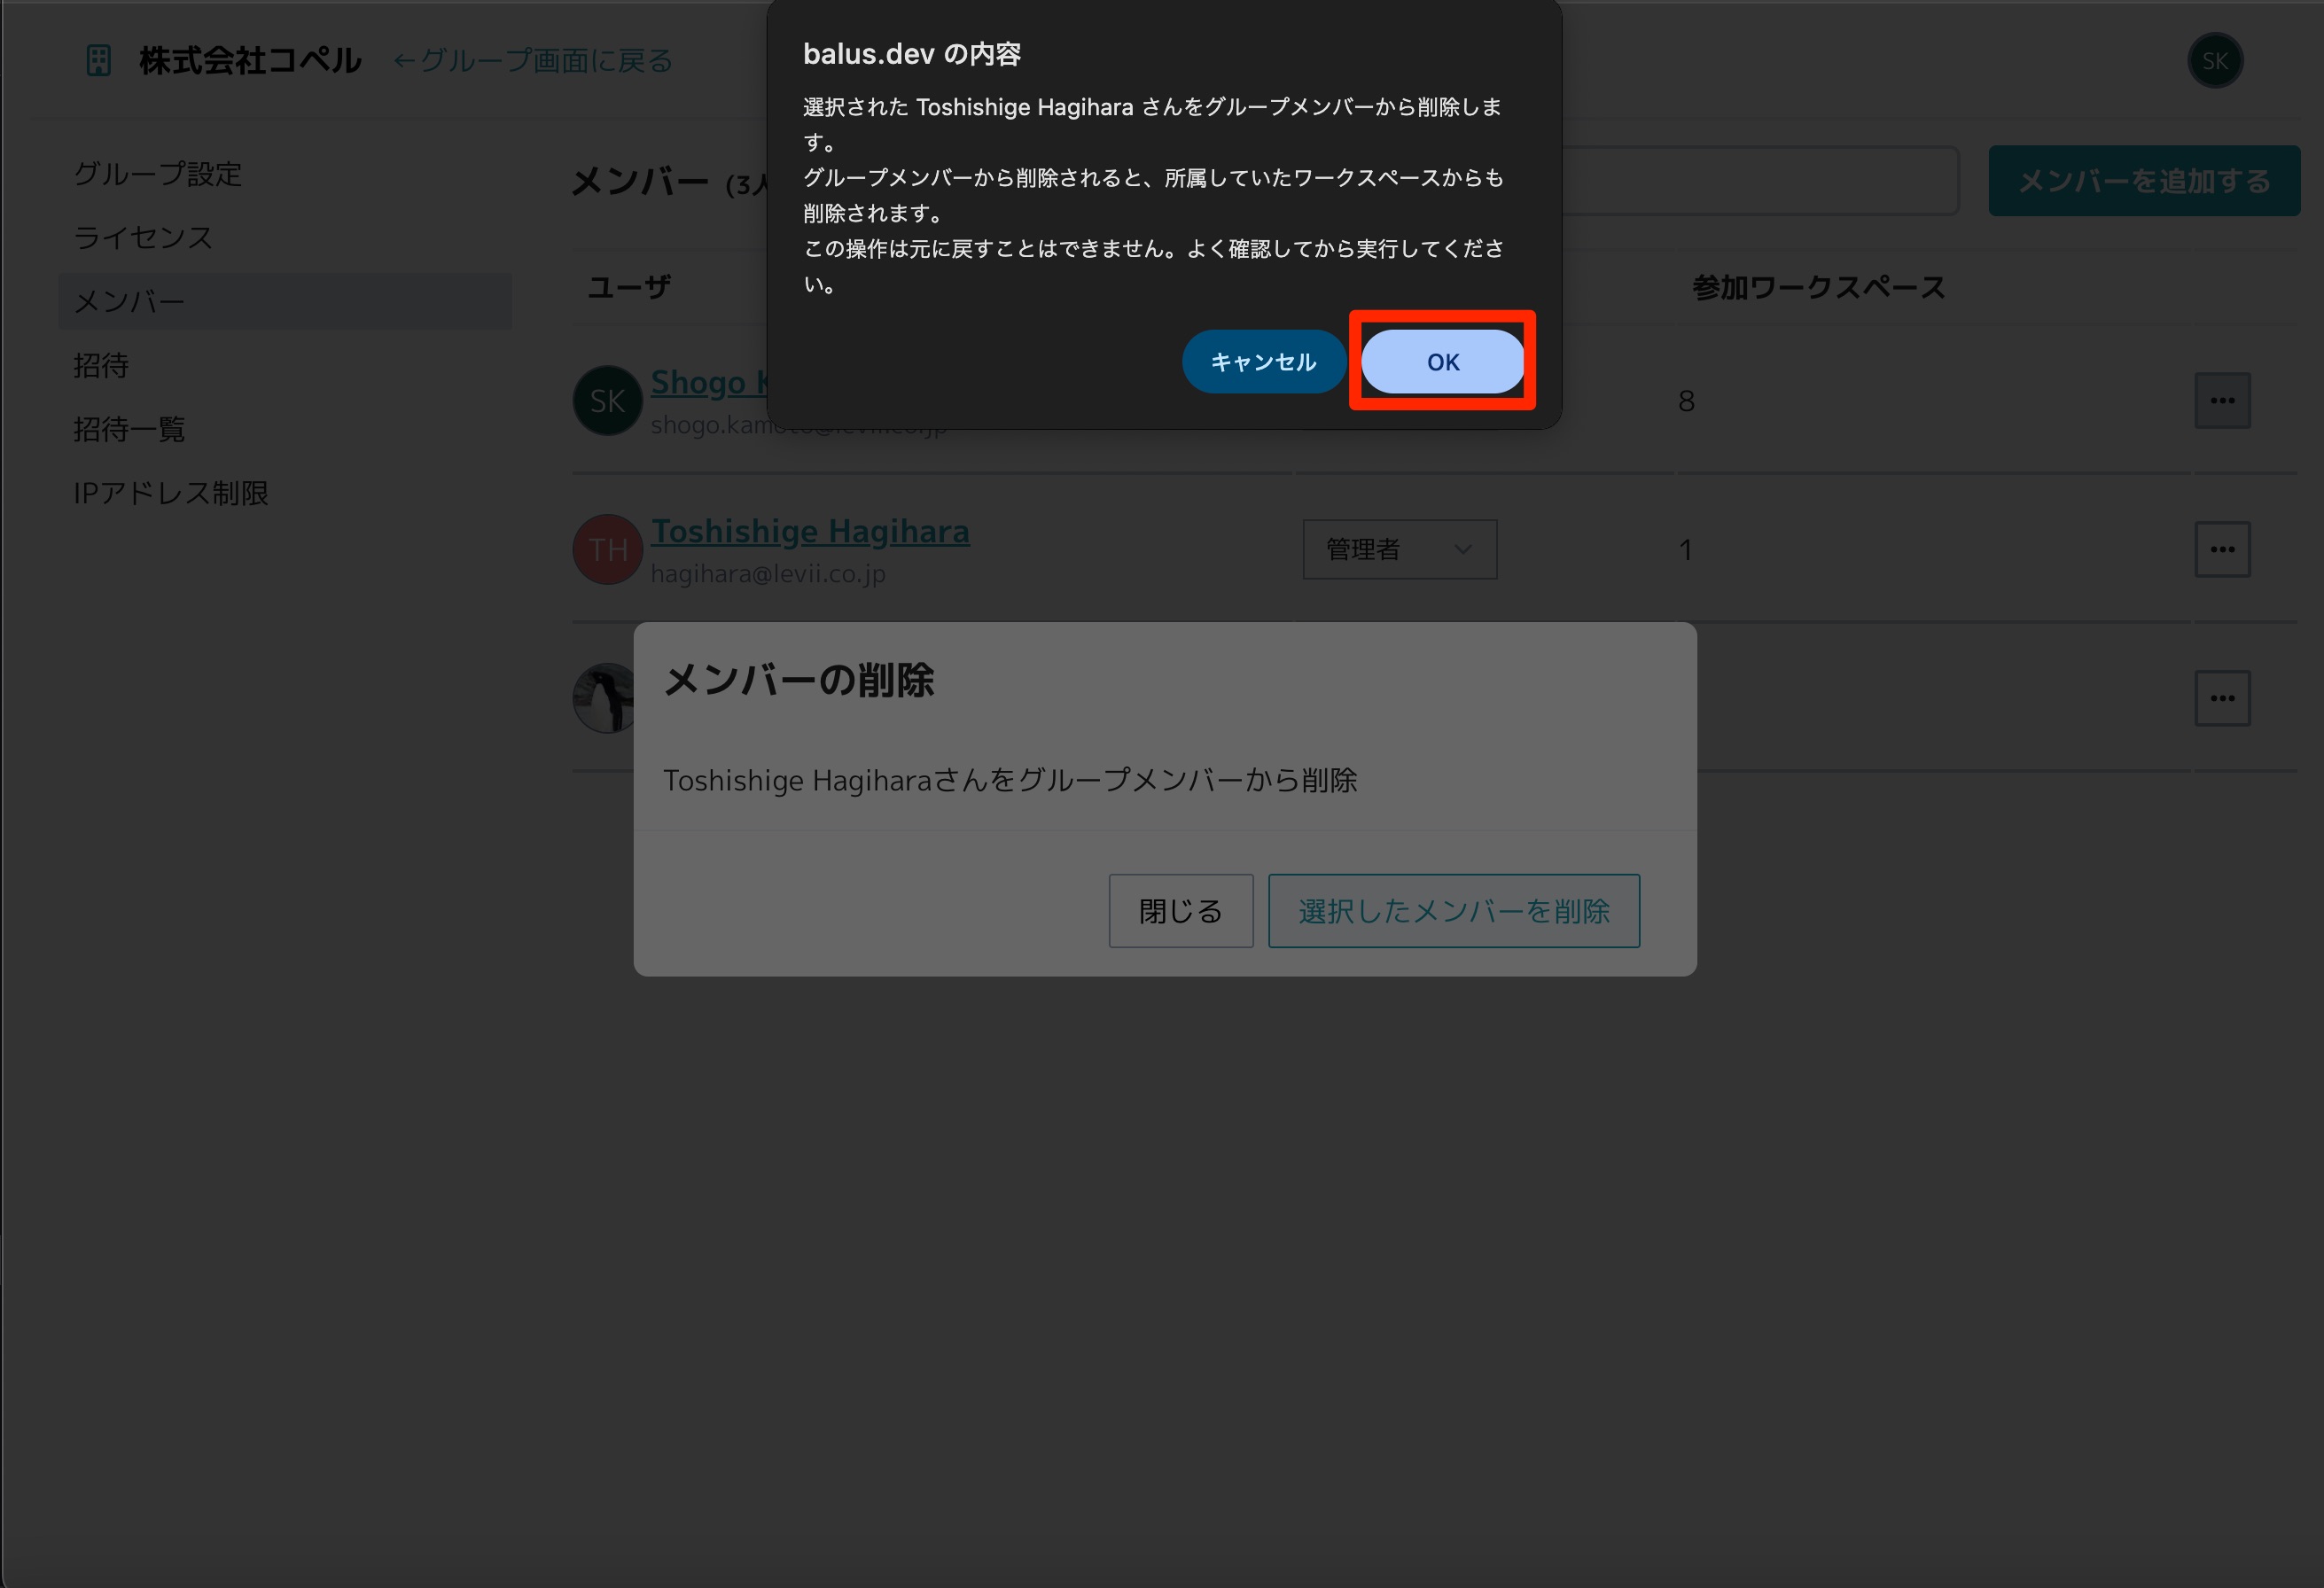Open more-options menu for Toshishige Hagihara row
This screenshot has height=1588, width=2324.
point(2222,549)
